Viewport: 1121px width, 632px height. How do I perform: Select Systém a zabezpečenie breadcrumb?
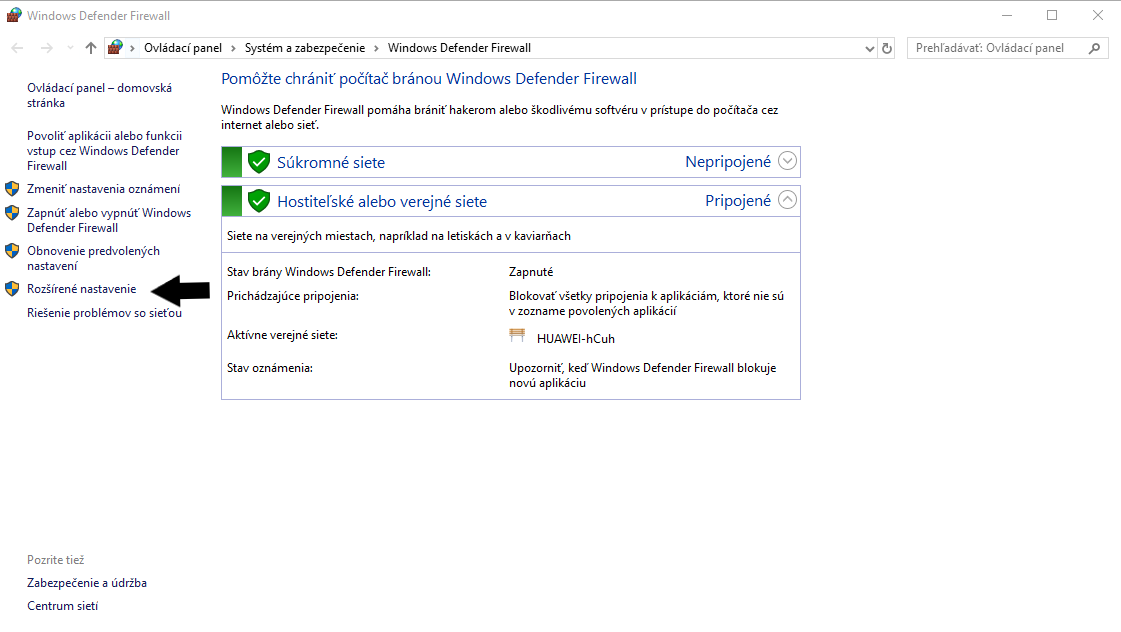click(305, 48)
